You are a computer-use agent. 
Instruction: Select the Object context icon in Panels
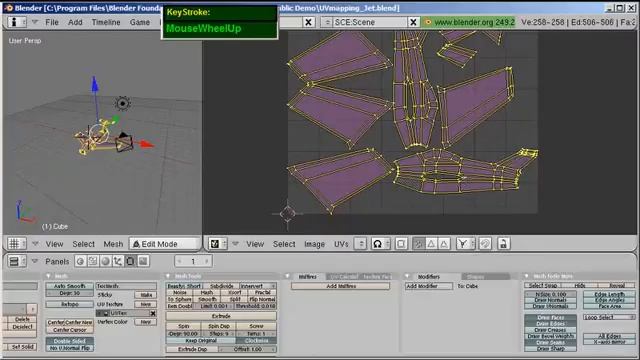coord(118,261)
